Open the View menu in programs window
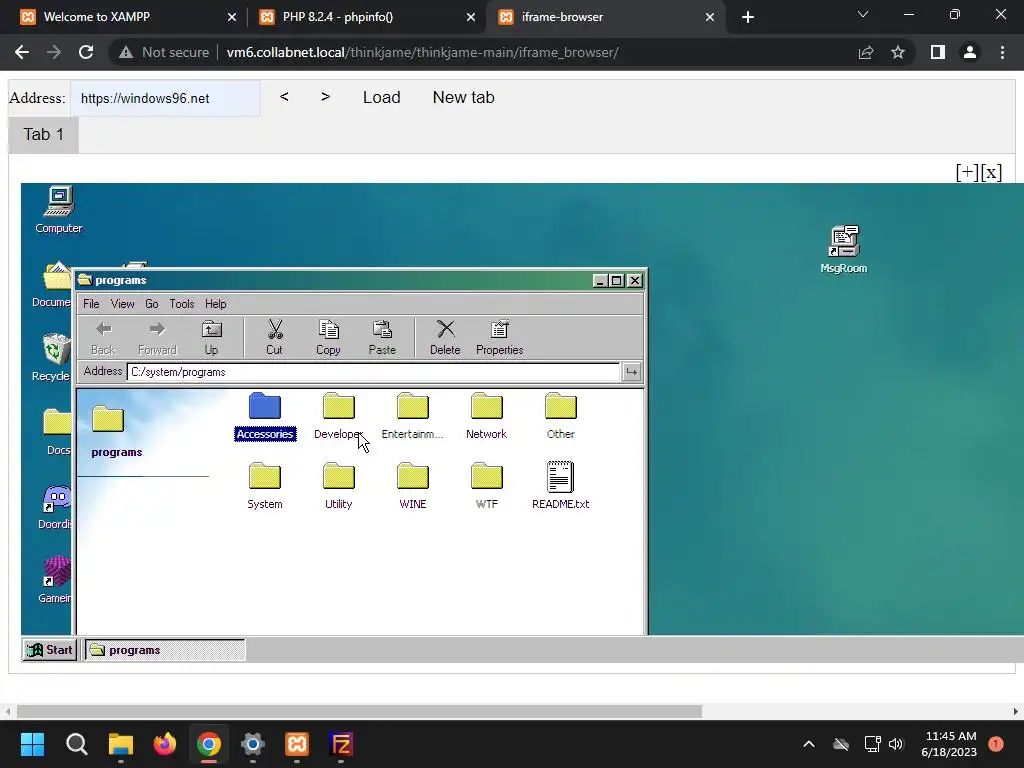 (122, 304)
